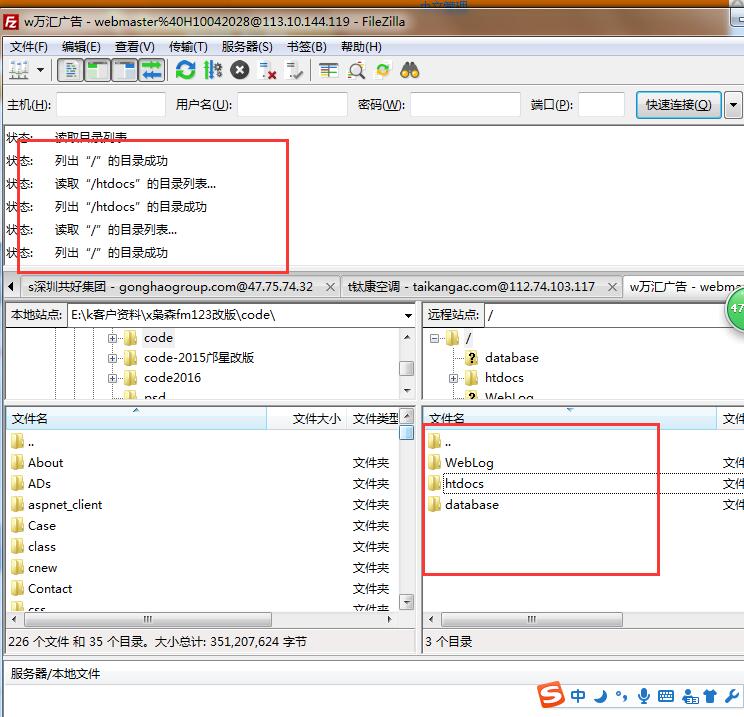
Task: Toggle local directory tree display
Action: pos(98,70)
